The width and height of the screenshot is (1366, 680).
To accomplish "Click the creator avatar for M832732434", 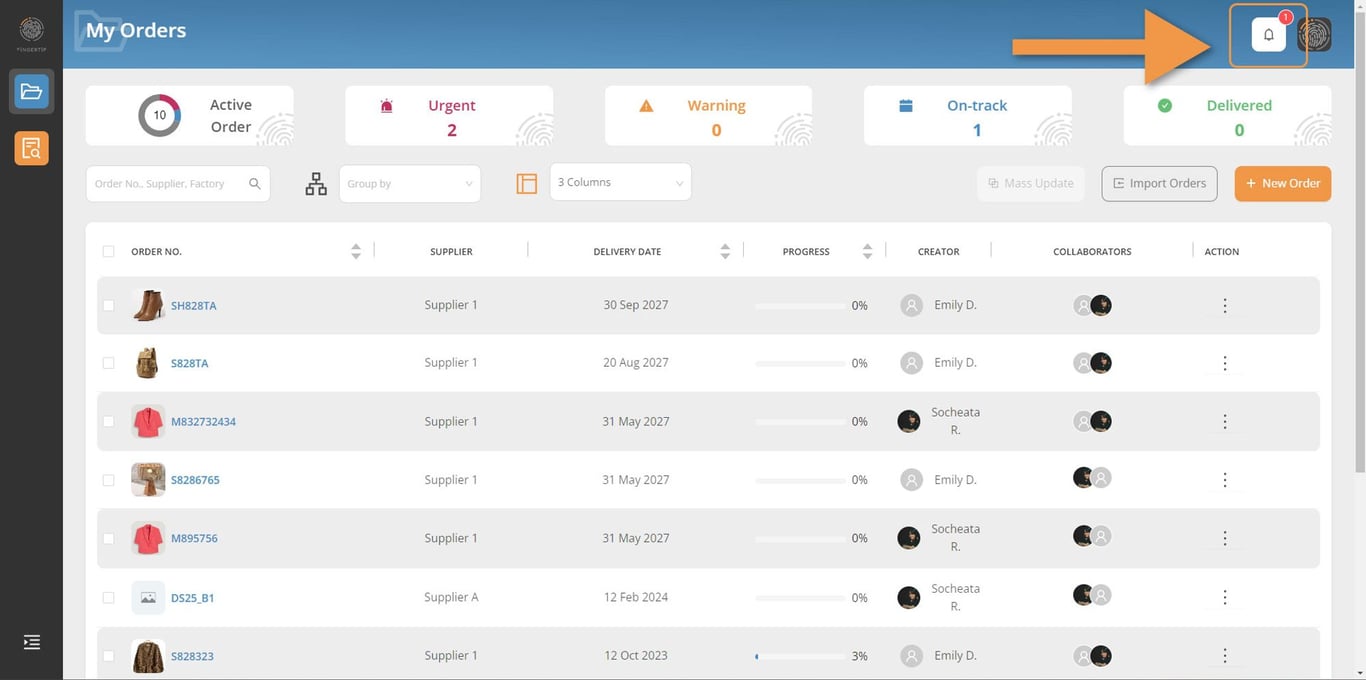I will pyautogui.click(x=909, y=421).
